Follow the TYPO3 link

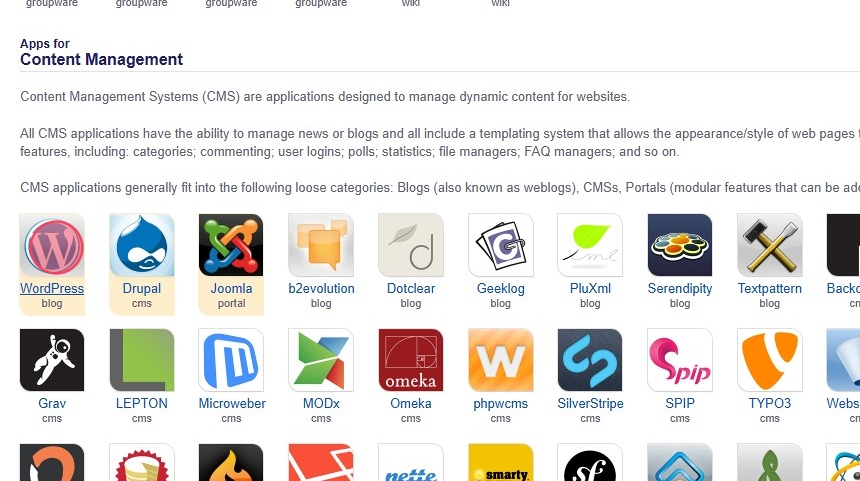click(x=770, y=404)
